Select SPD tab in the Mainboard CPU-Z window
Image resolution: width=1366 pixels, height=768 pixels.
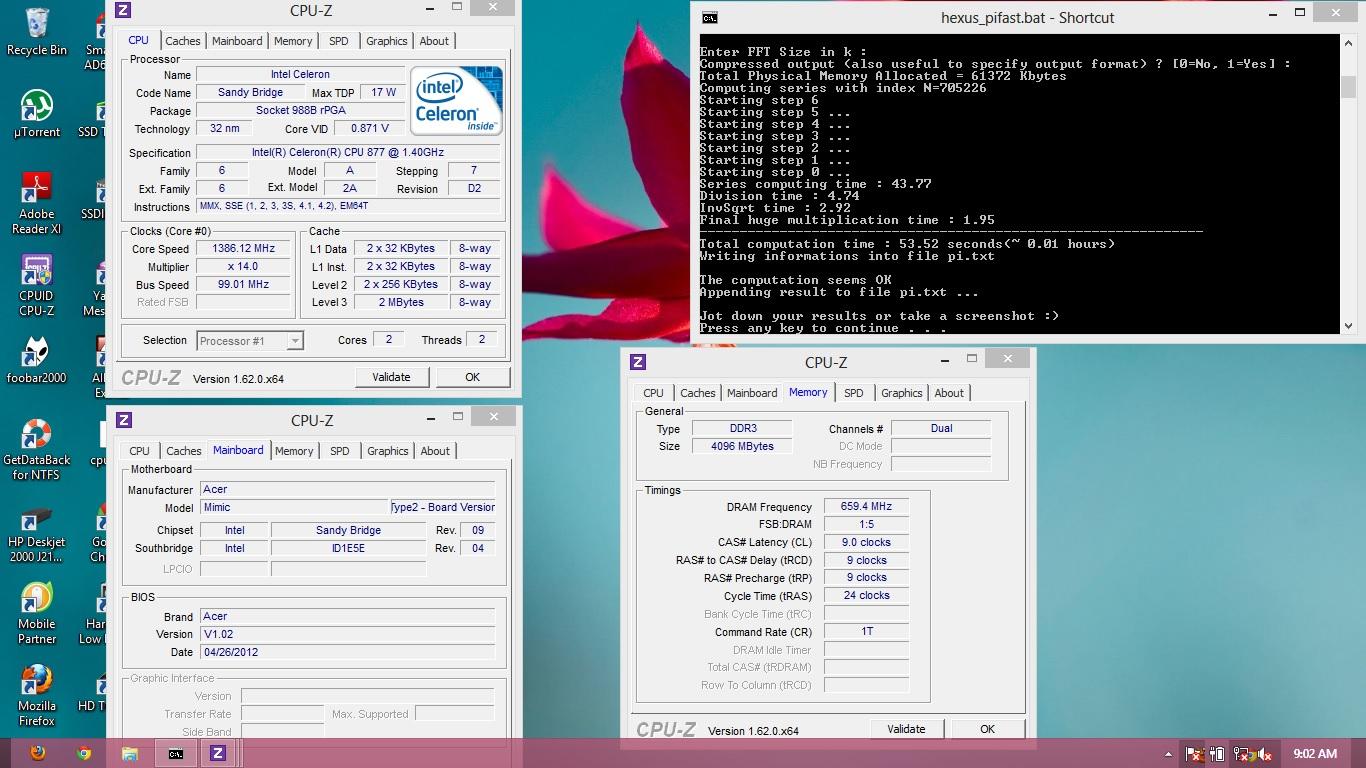pos(340,451)
